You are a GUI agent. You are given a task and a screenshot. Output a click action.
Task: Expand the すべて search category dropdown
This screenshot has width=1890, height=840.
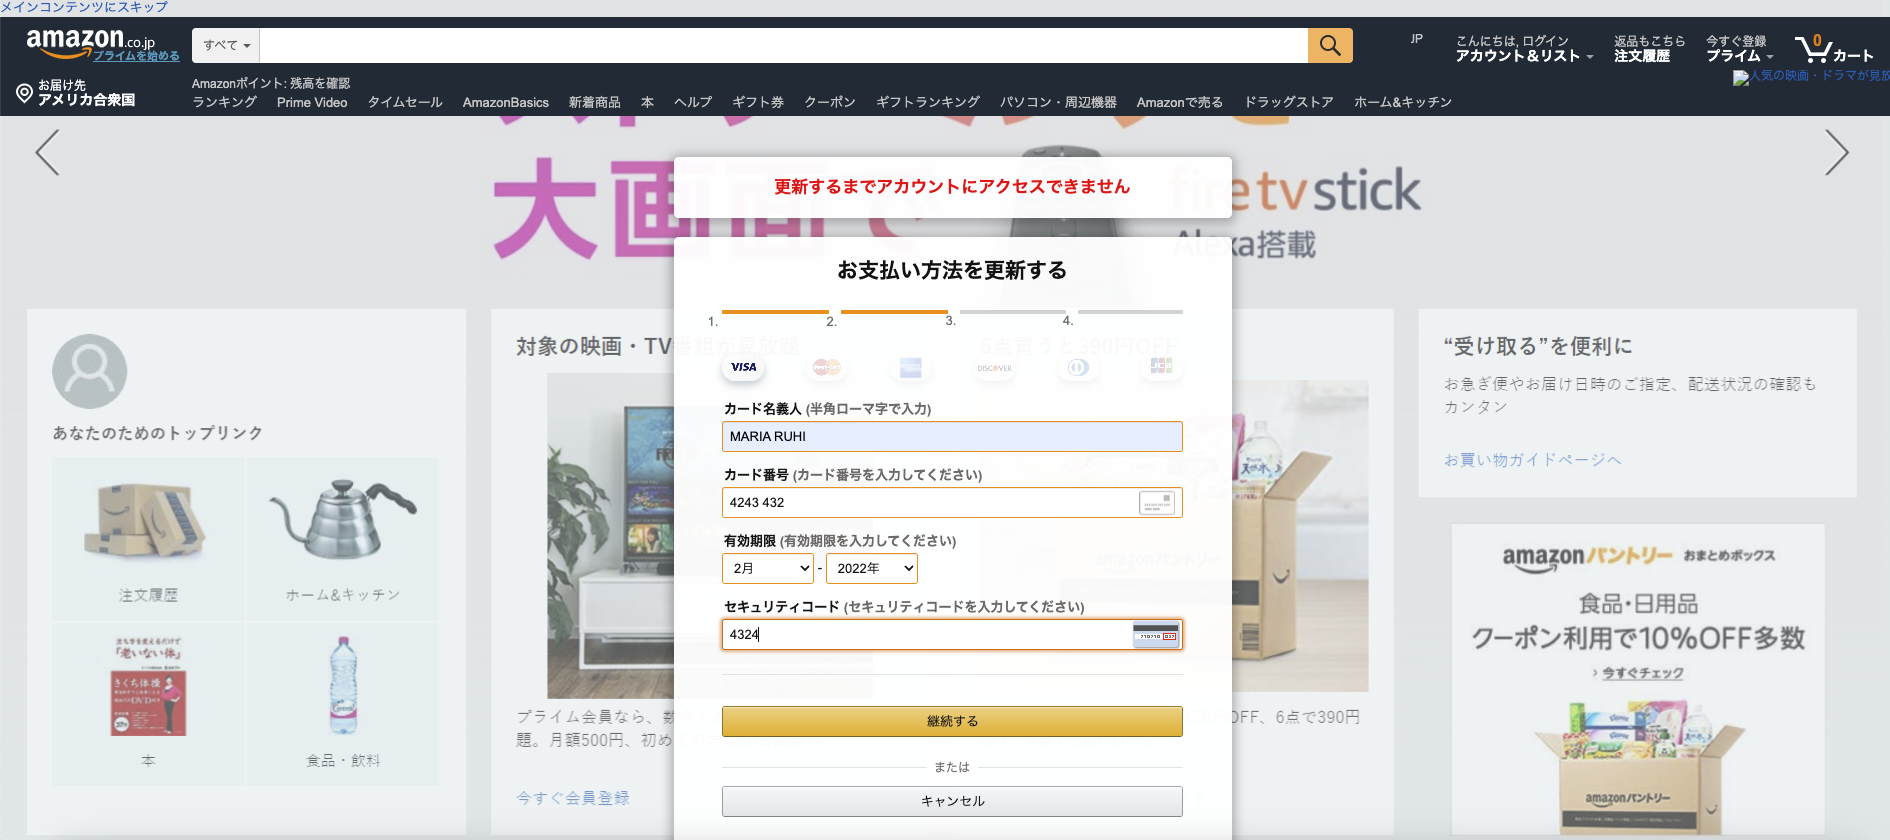click(x=226, y=45)
